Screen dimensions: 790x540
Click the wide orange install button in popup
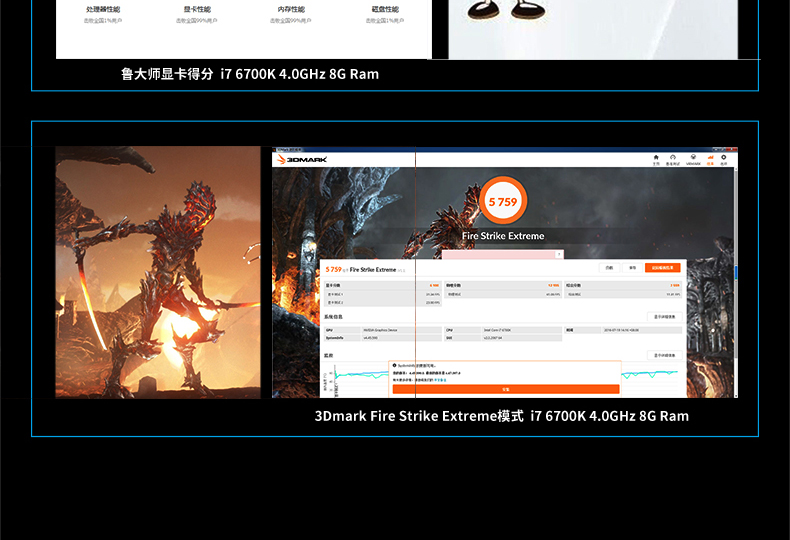(x=506, y=389)
